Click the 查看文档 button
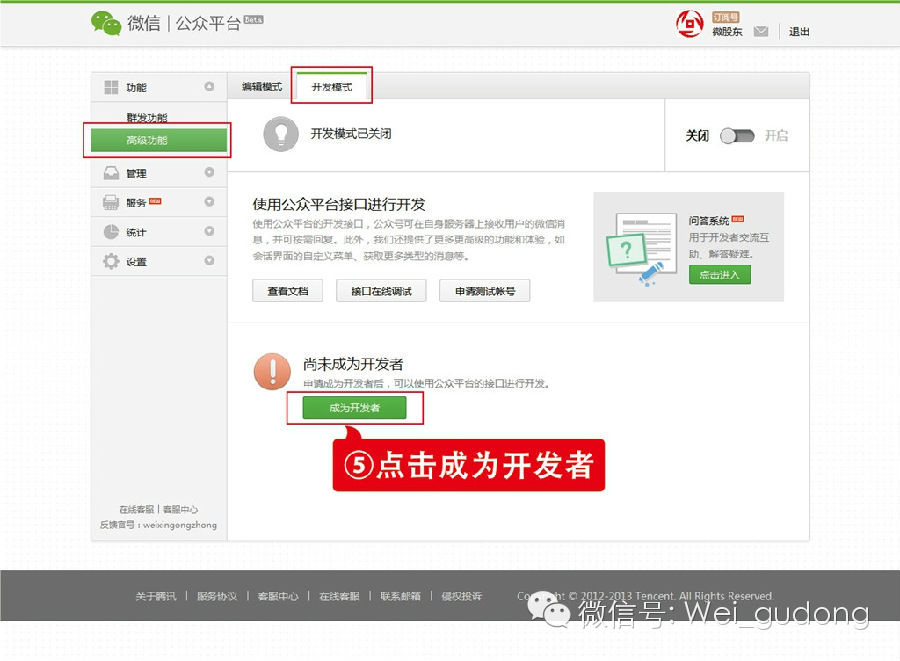The height and width of the screenshot is (661, 900). (288, 291)
